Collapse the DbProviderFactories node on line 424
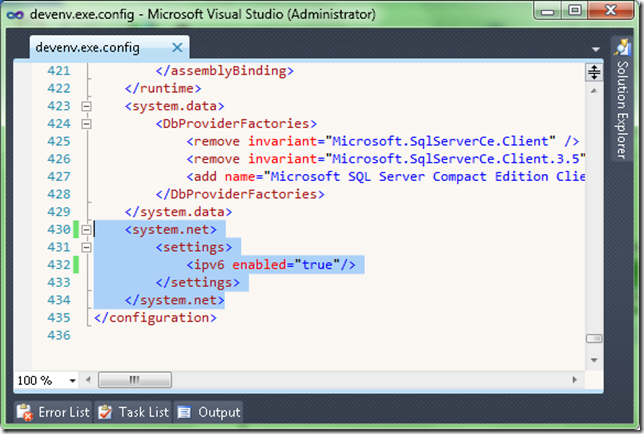 click(x=86, y=124)
